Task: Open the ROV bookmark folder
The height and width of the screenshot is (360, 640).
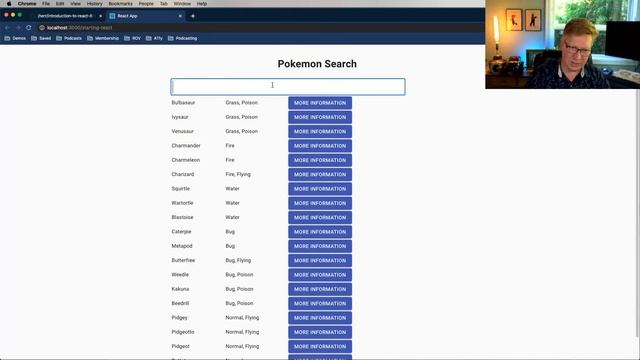Action: (x=132, y=38)
